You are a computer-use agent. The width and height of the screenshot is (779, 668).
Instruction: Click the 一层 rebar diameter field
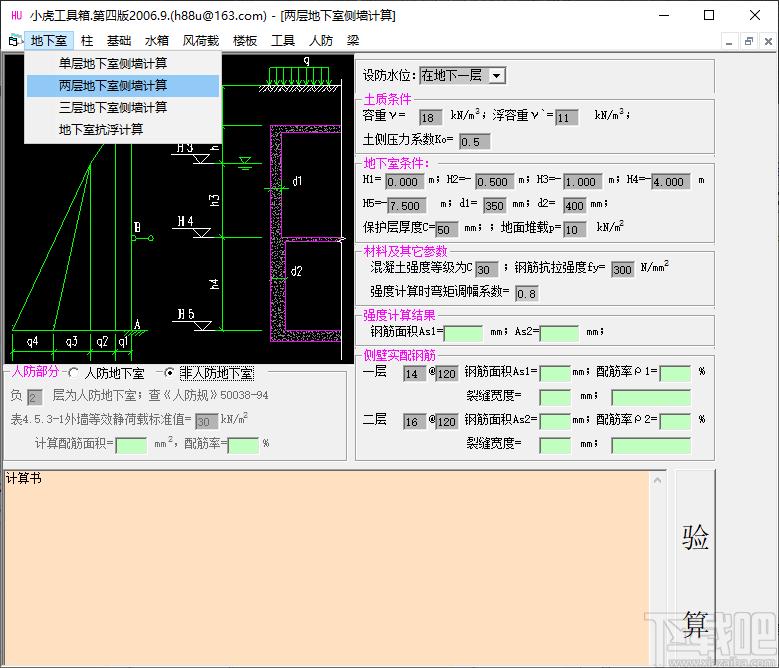click(x=414, y=373)
